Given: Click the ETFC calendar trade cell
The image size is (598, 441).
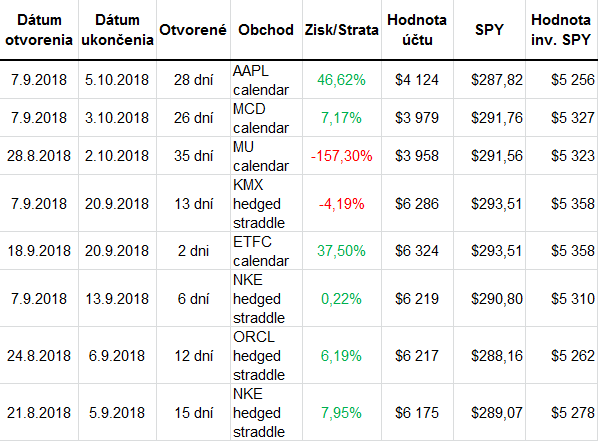Looking at the screenshot, I should 266,251.
